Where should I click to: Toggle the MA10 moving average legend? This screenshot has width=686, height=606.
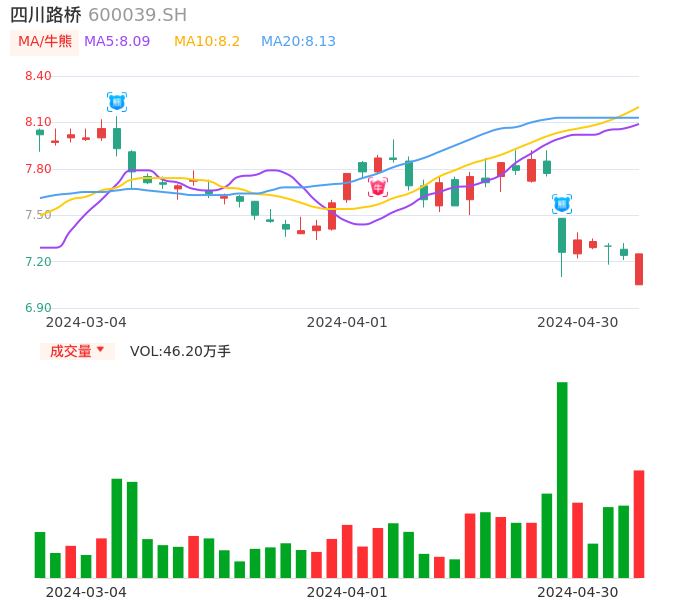207,42
